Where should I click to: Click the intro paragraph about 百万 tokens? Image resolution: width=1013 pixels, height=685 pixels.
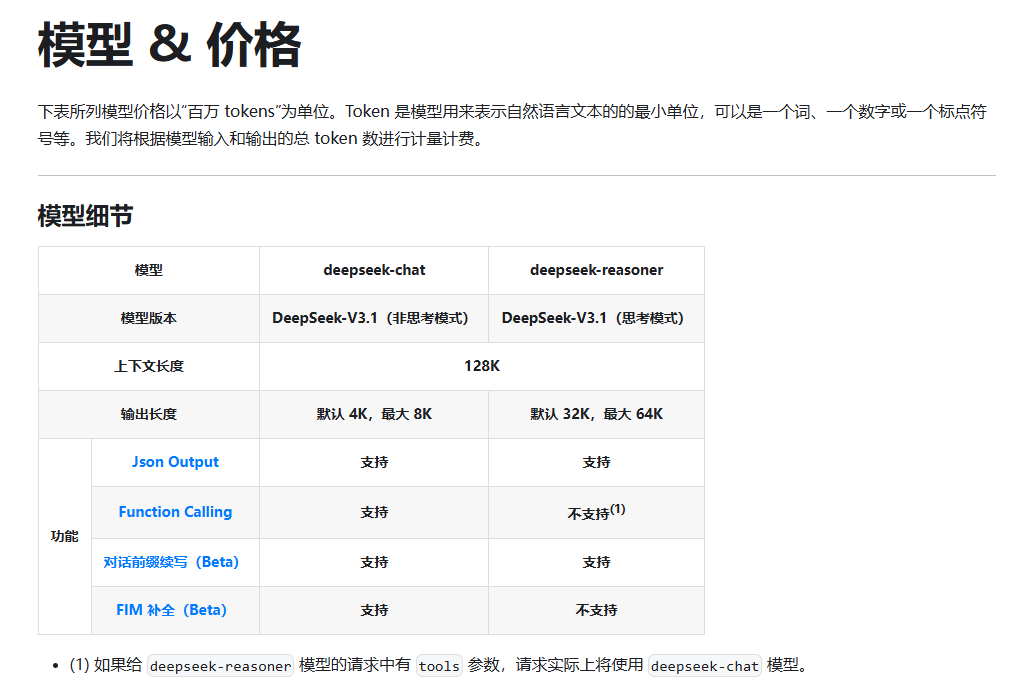point(512,125)
